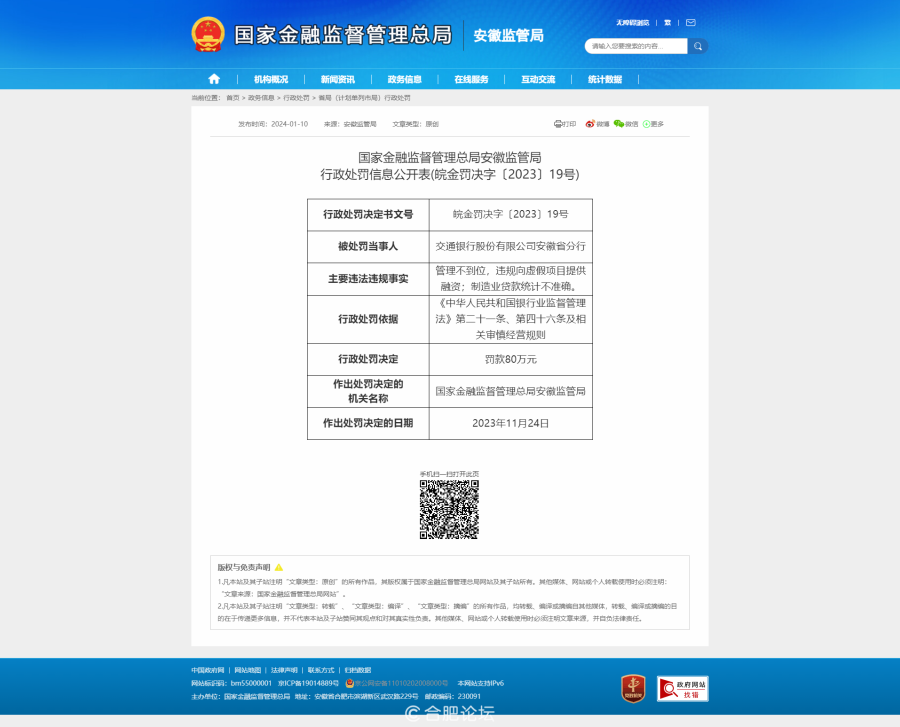Click the home icon in navigation bar
The width and height of the screenshot is (900, 727).
pos(214,79)
